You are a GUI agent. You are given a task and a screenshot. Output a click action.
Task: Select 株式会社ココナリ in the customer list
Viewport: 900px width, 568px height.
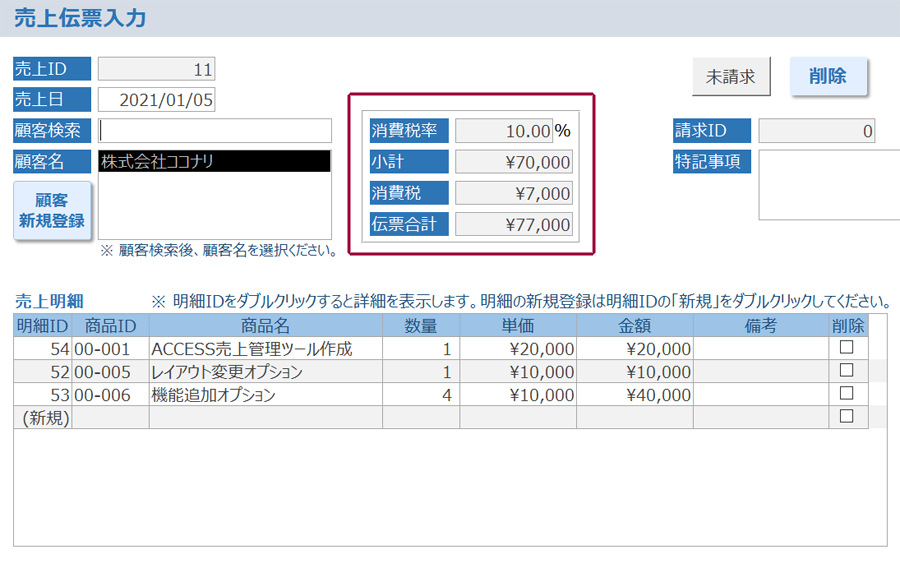pos(215,161)
